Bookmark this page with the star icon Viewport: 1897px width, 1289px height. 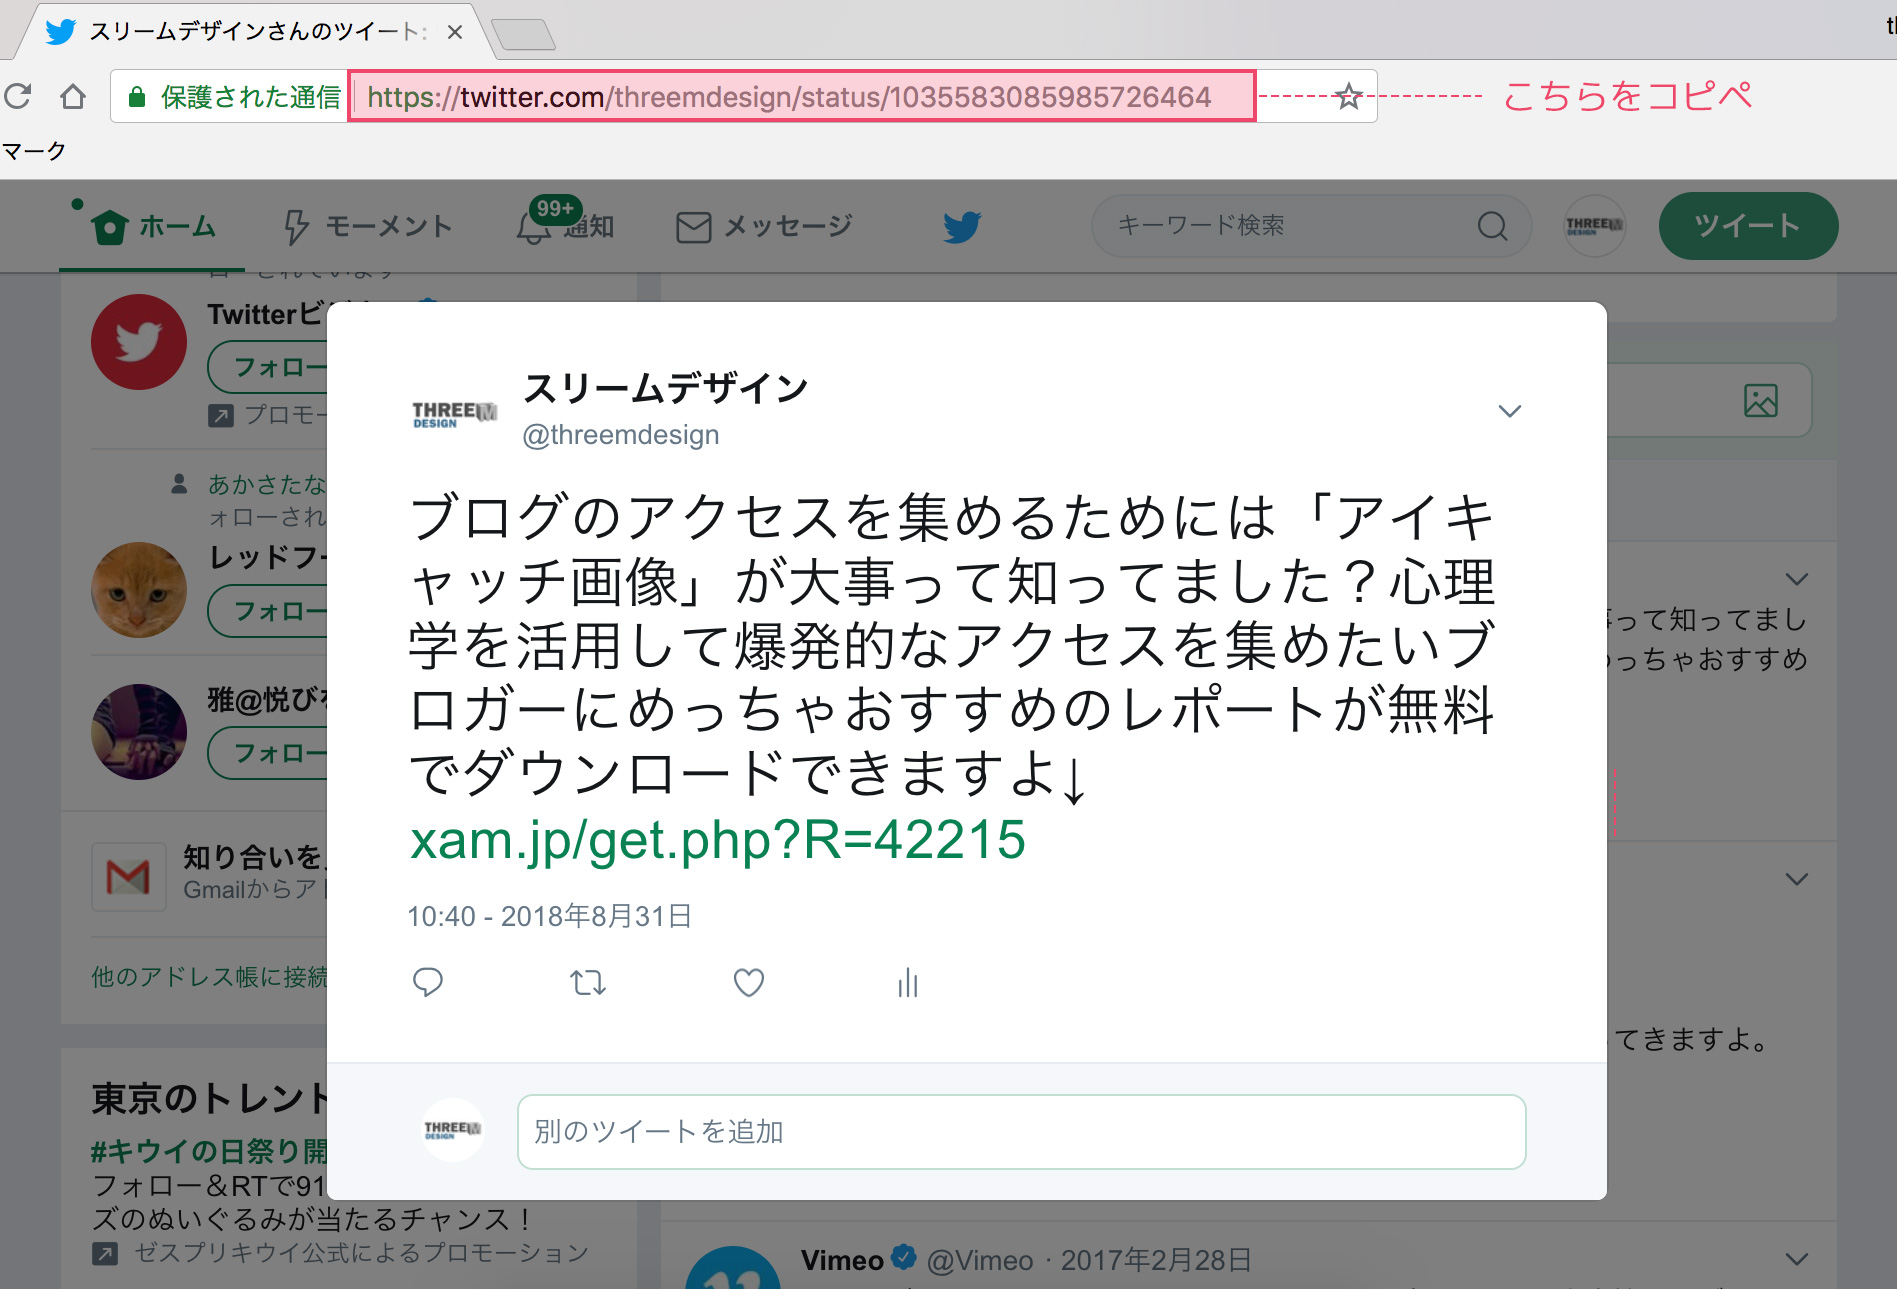(1349, 96)
